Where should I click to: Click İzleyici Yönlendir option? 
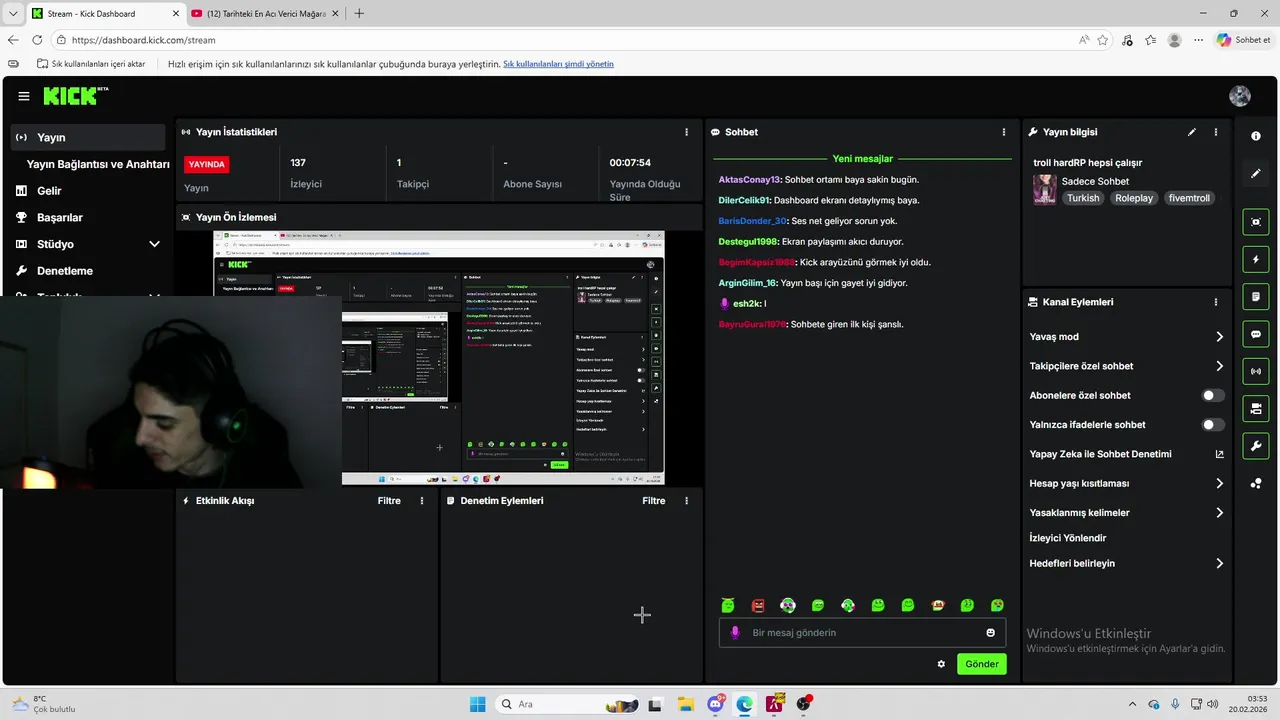point(1068,538)
